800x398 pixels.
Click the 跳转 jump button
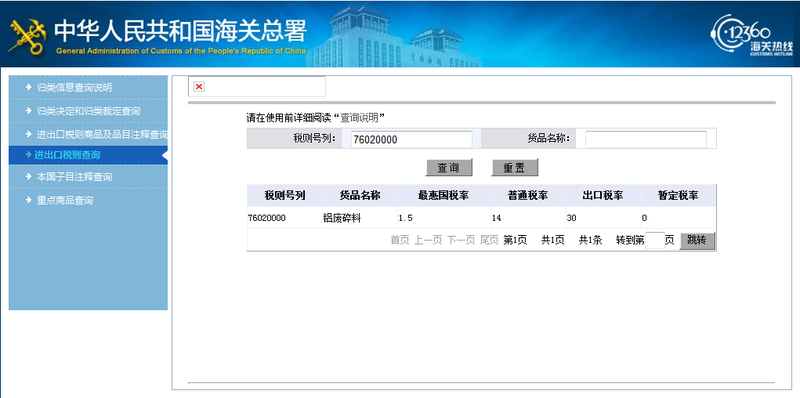[697, 241]
